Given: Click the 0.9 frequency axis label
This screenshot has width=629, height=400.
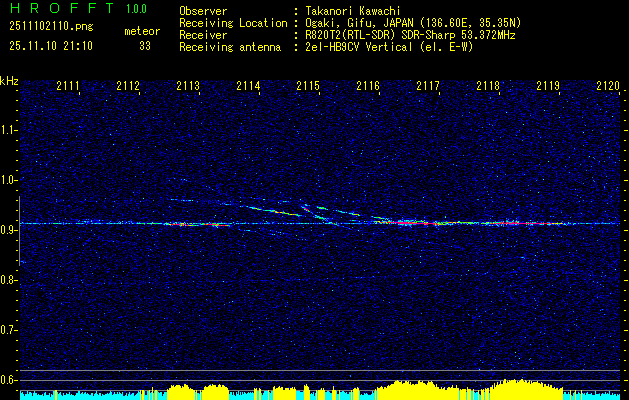Looking at the screenshot, I should [8, 230].
